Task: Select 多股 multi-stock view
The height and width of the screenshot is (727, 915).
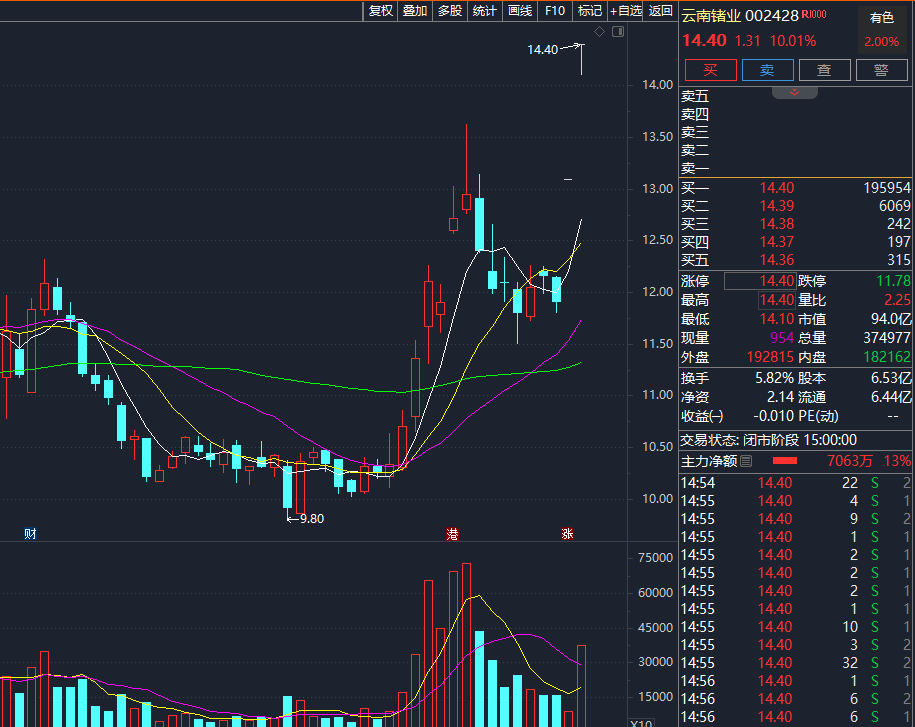Action: 450,11
